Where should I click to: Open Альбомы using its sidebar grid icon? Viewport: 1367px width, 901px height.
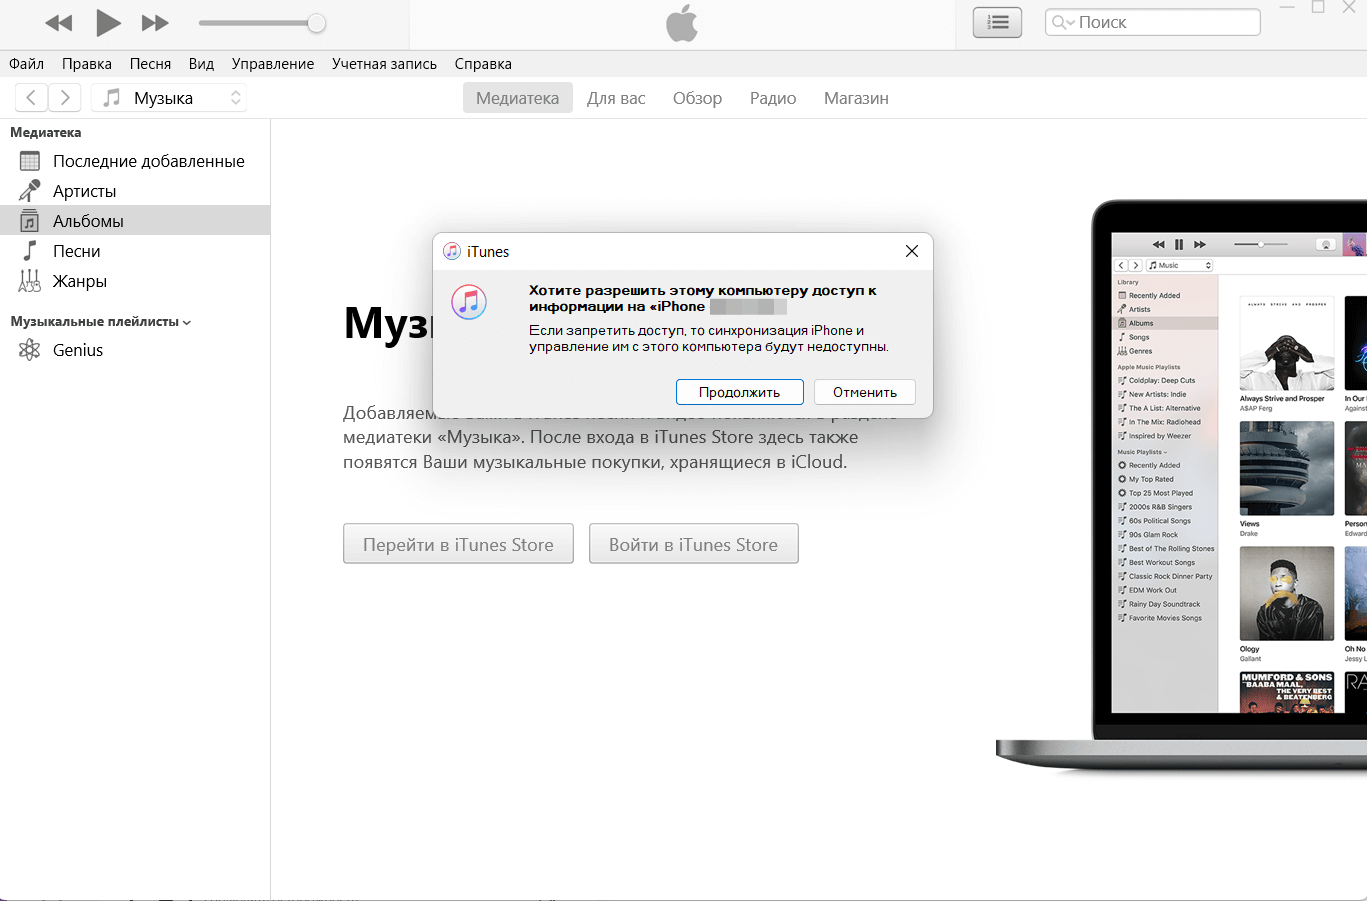coord(28,220)
